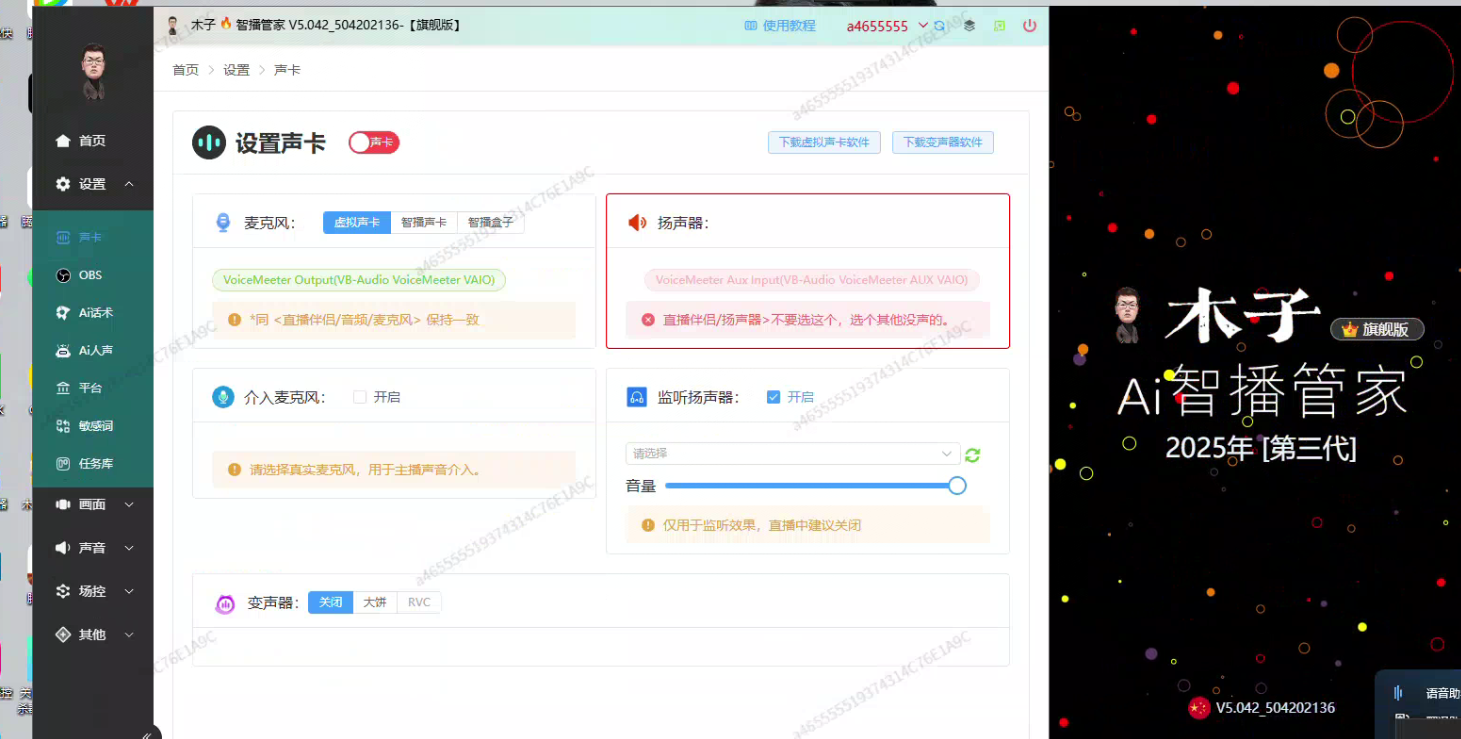Click the blue refresh icon beside a4655555
Screen dimensions: 1461x739
(x=939, y=26)
